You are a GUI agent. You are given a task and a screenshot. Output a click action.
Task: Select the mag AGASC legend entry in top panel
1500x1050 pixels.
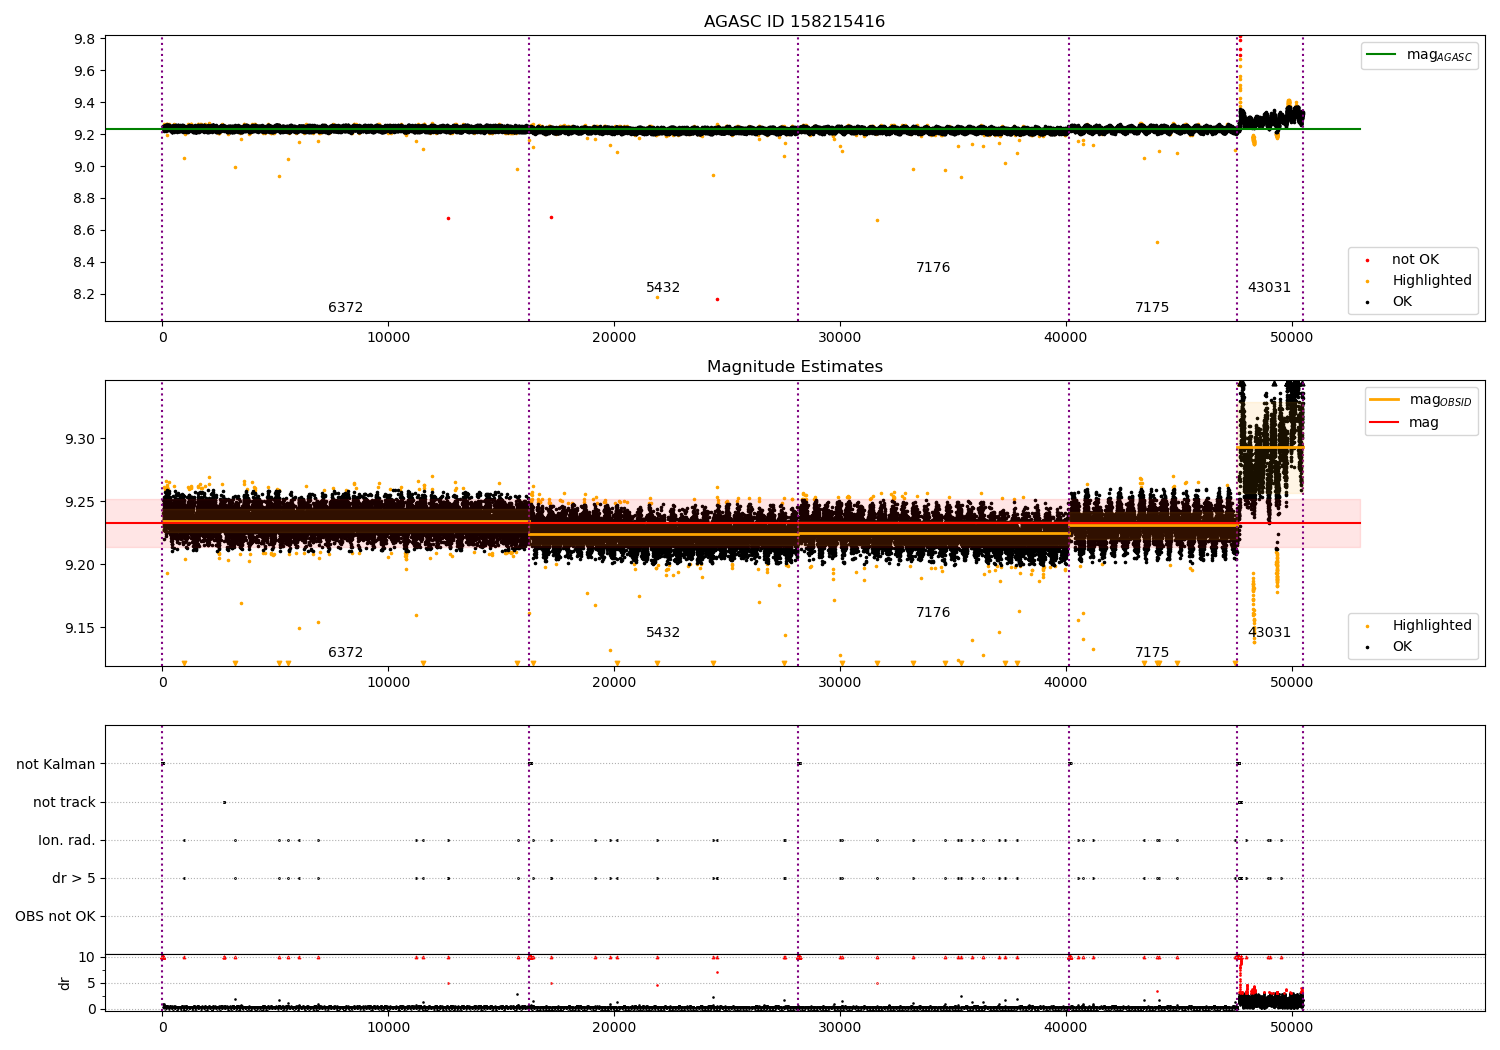pos(1419,55)
